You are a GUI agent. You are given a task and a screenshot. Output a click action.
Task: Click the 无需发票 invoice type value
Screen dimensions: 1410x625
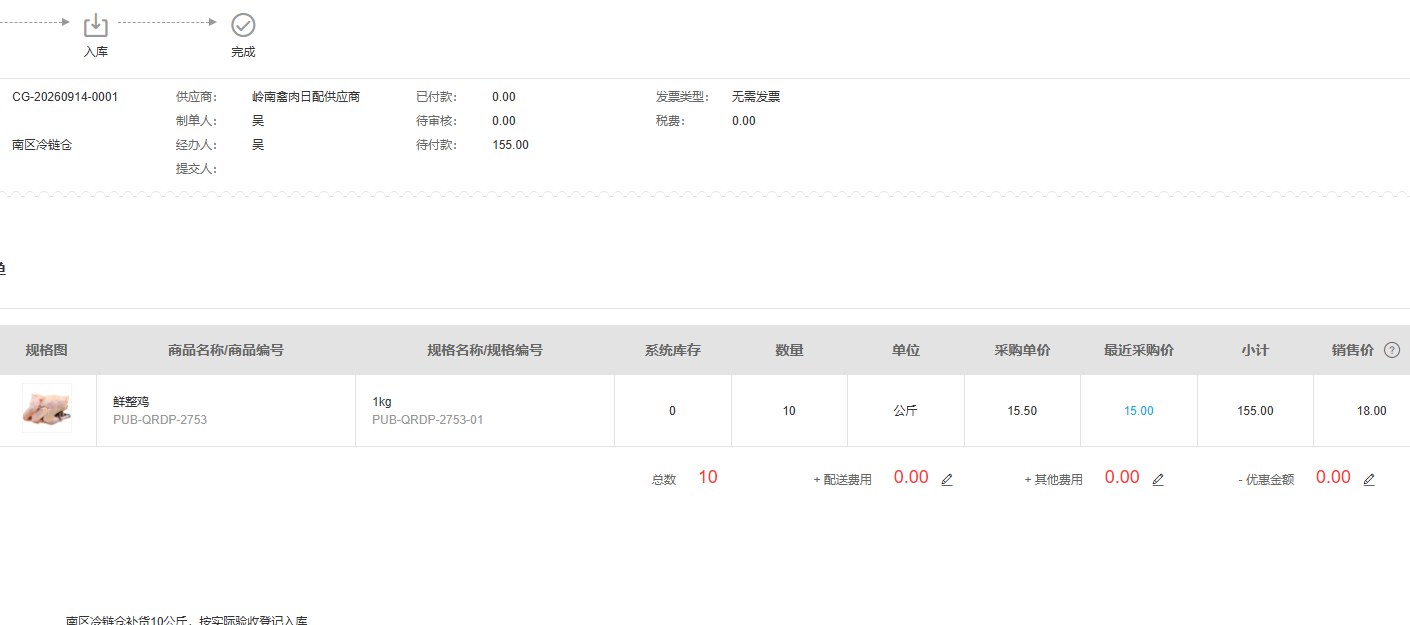(x=756, y=97)
